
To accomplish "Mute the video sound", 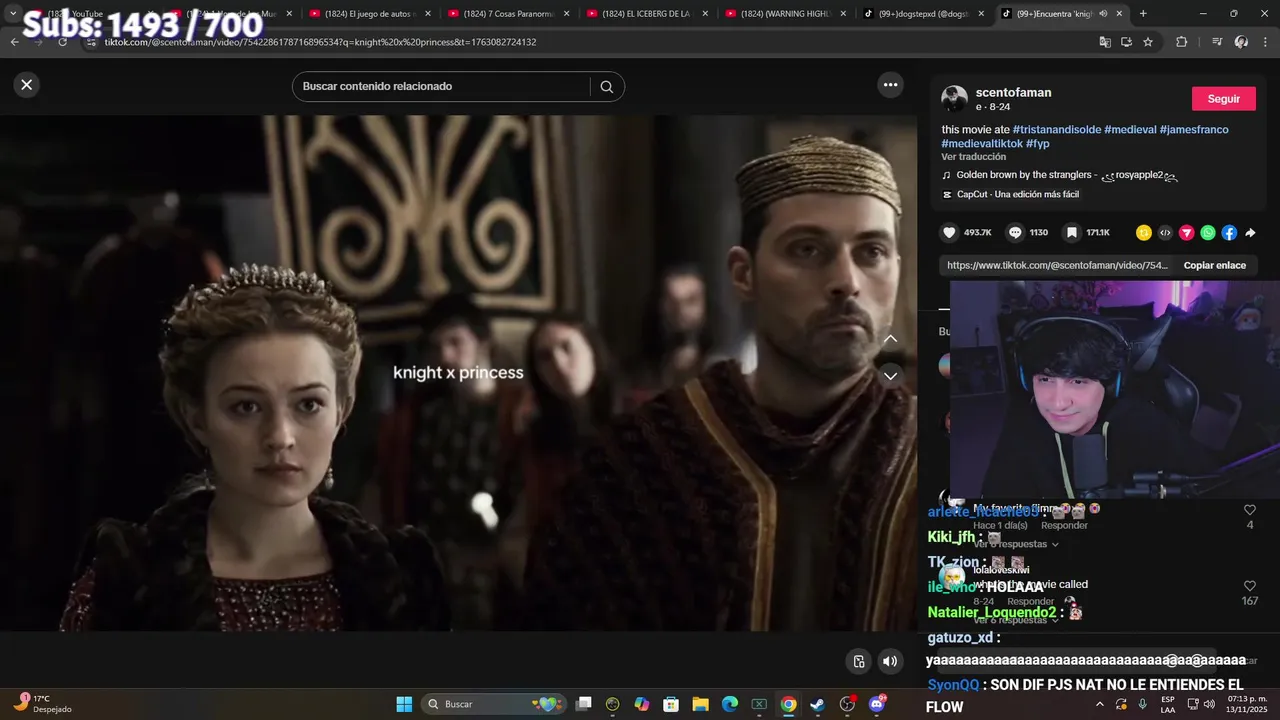I will (x=890, y=661).
